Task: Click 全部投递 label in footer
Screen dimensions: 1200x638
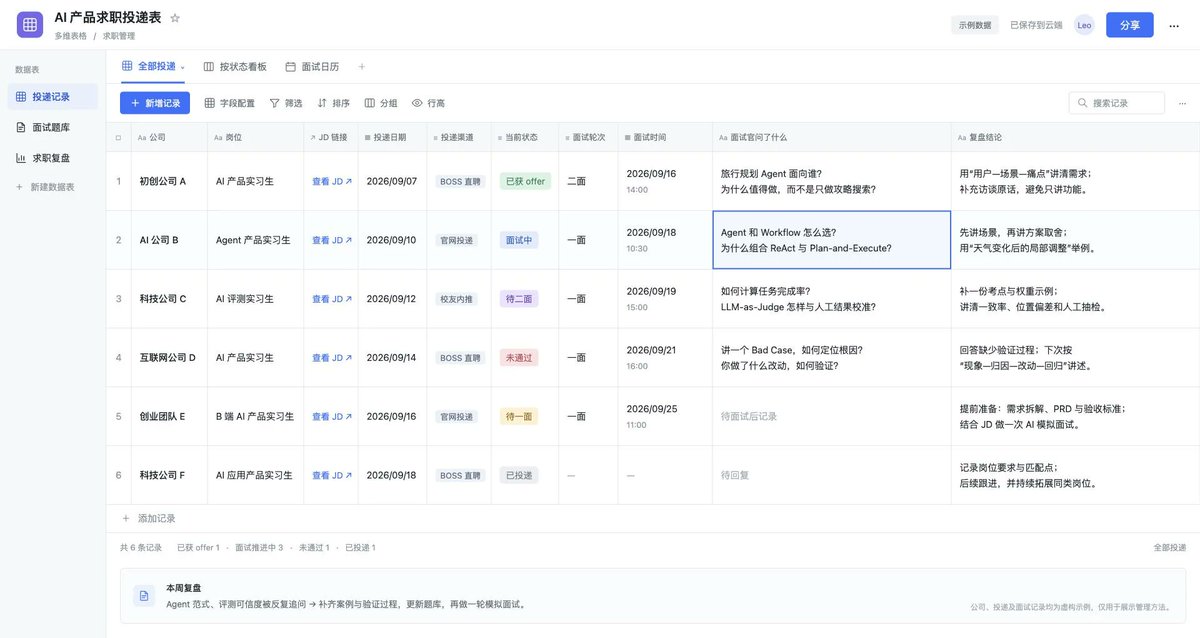Action: click(x=1169, y=548)
